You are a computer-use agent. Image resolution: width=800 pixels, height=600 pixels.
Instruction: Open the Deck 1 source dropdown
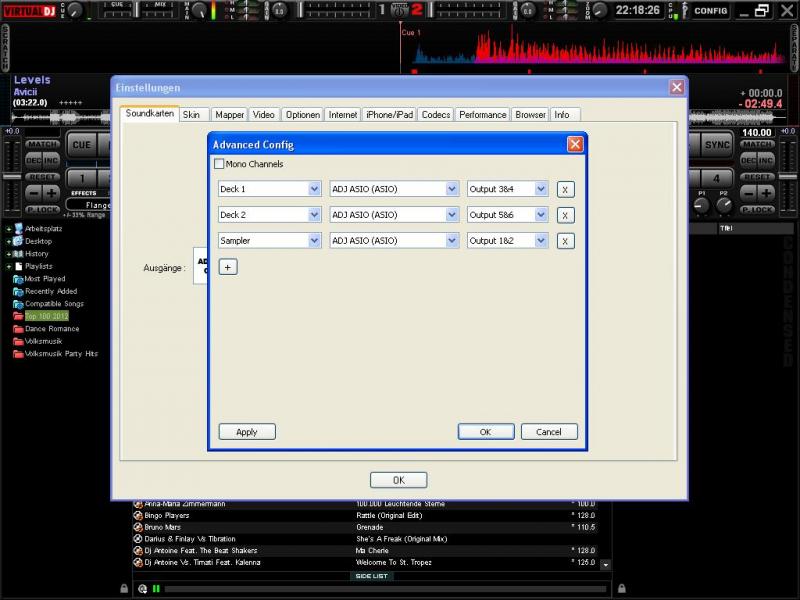(x=269, y=189)
